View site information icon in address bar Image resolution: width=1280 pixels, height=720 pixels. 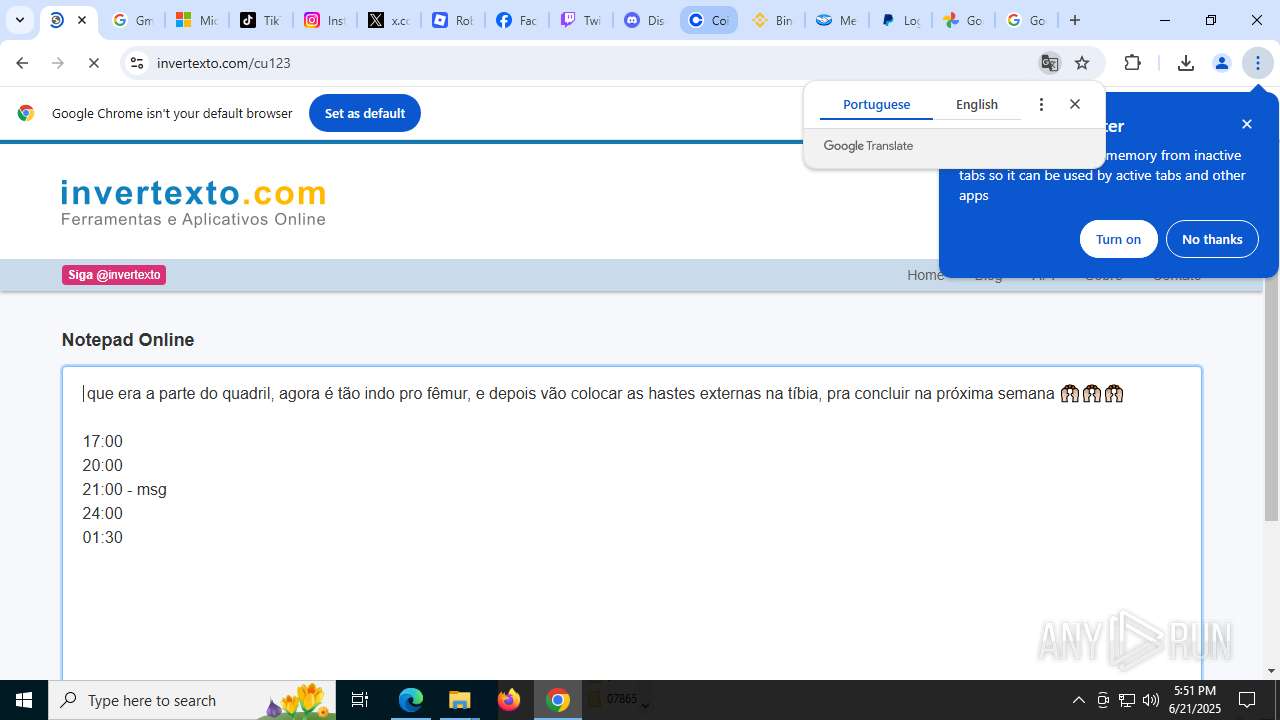click(x=137, y=63)
